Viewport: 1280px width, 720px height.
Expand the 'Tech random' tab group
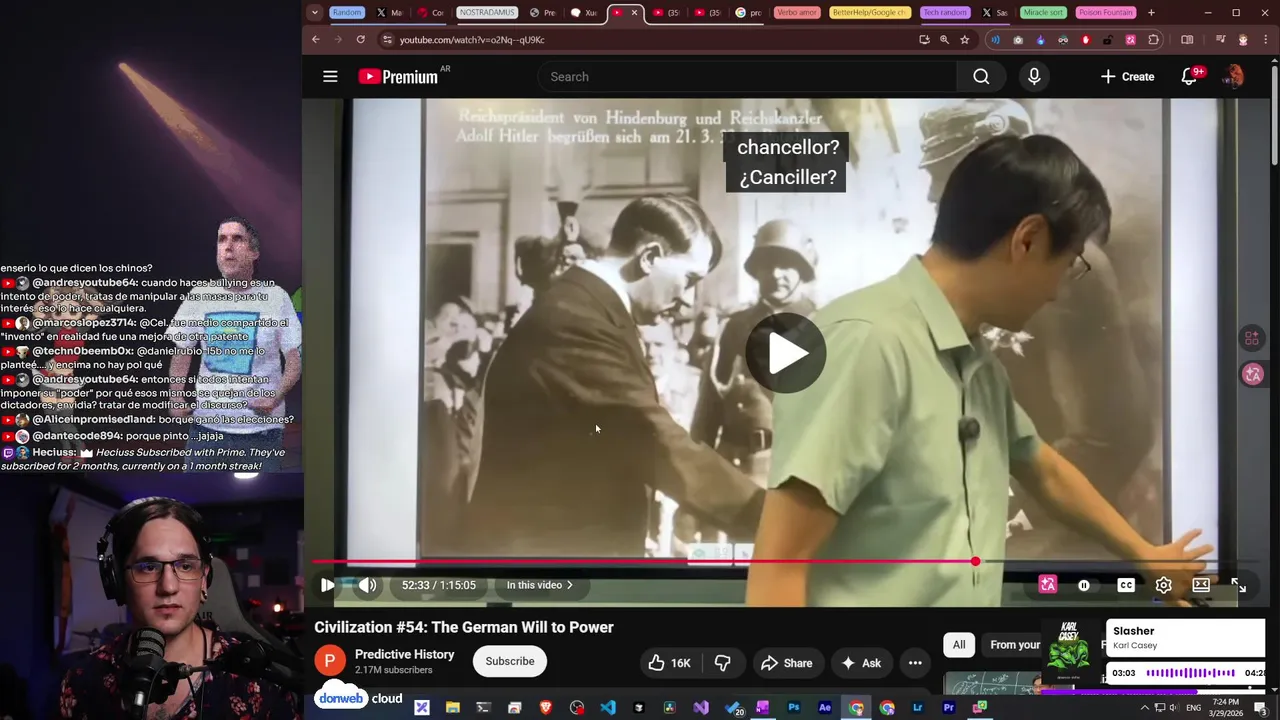click(945, 13)
